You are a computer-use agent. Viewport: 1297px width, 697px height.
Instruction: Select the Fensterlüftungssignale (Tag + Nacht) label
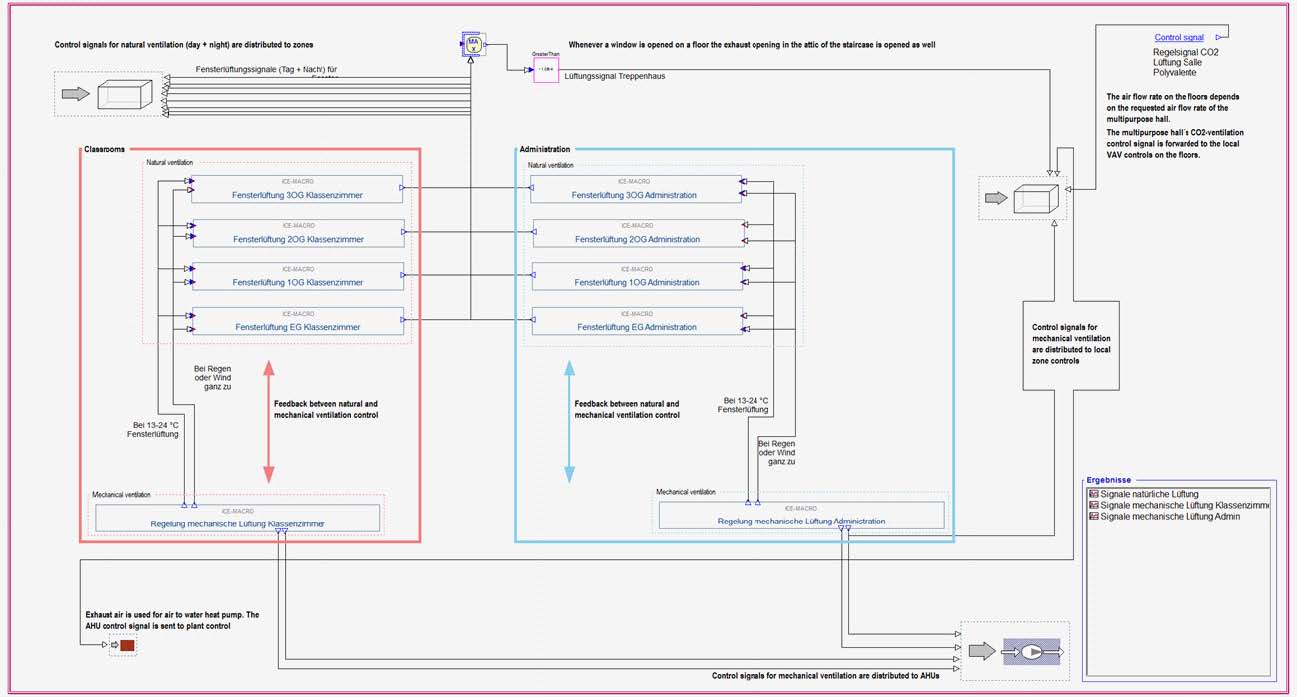268,70
